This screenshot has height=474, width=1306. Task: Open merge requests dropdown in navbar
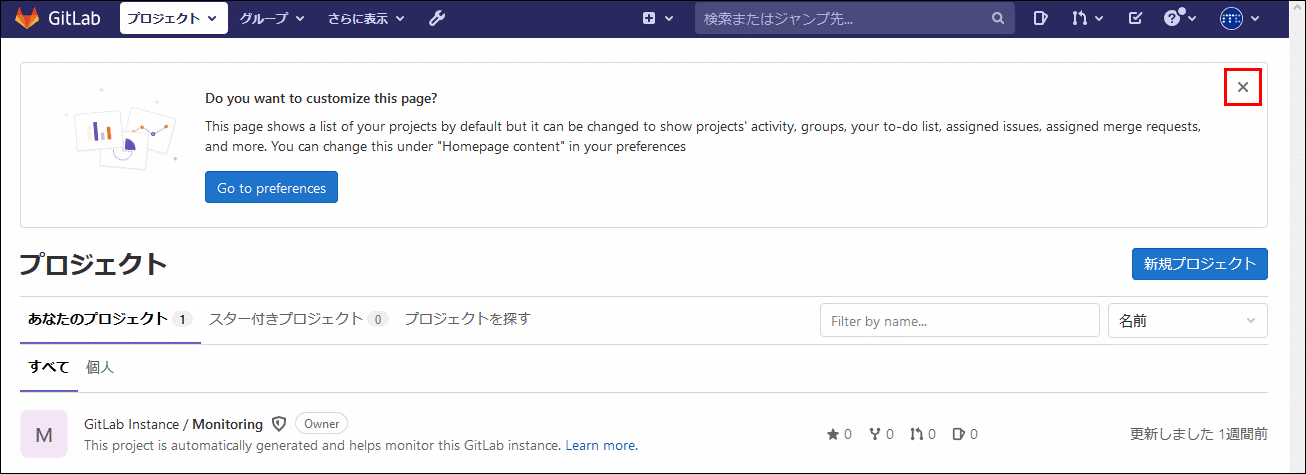pyautogui.click(x=1087, y=18)
